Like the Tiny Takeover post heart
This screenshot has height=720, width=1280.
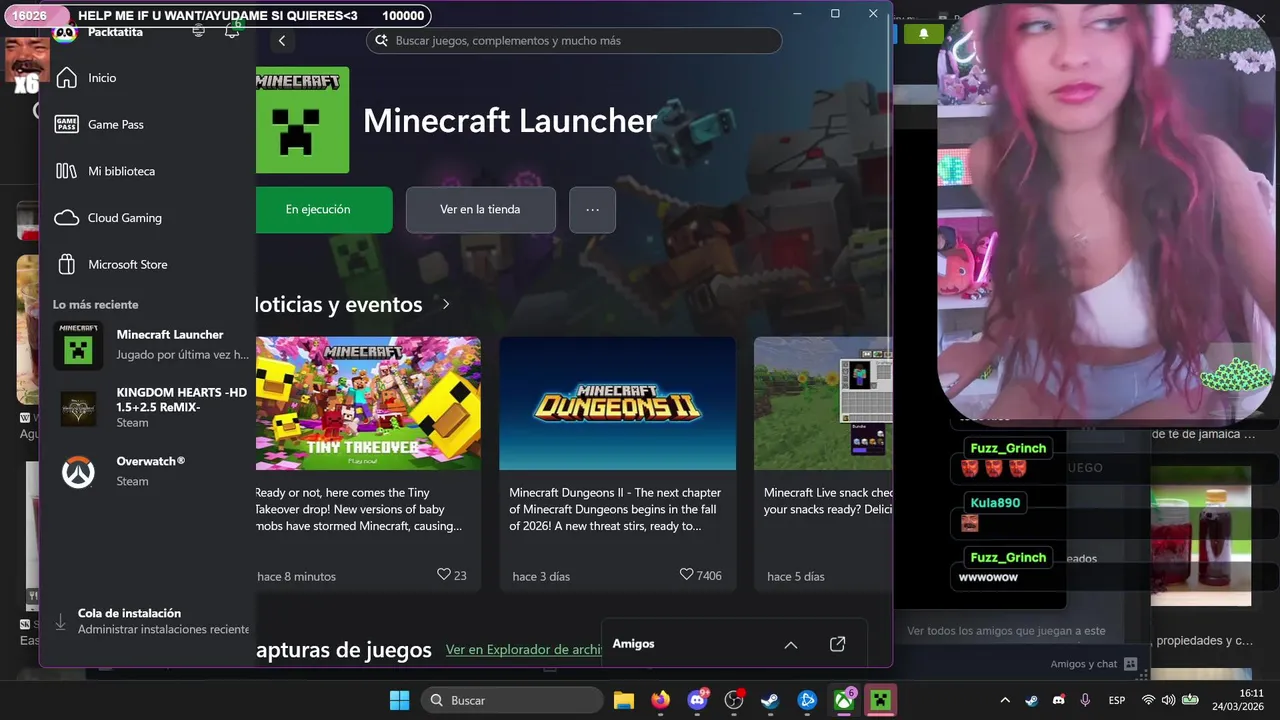(x=444, y=575)
